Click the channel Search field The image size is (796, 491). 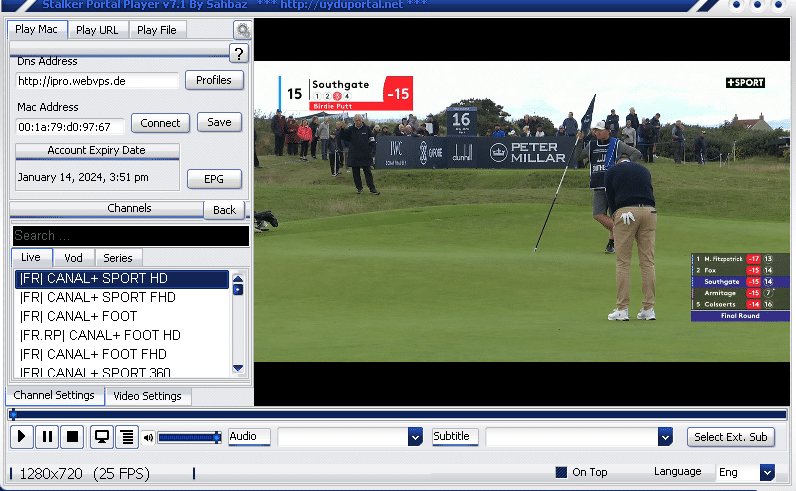[x=130, y=236]
